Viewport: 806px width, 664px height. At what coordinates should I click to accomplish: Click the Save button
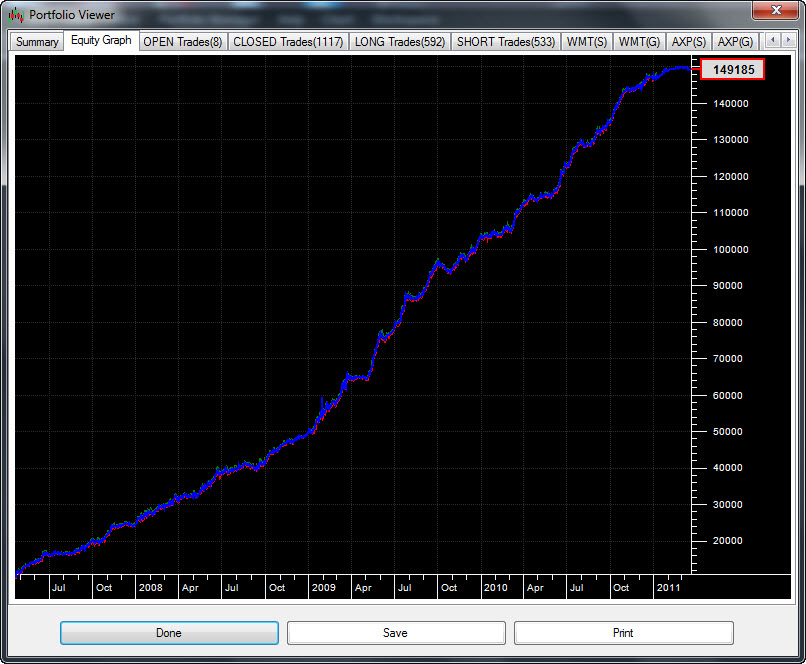point(396,633)
